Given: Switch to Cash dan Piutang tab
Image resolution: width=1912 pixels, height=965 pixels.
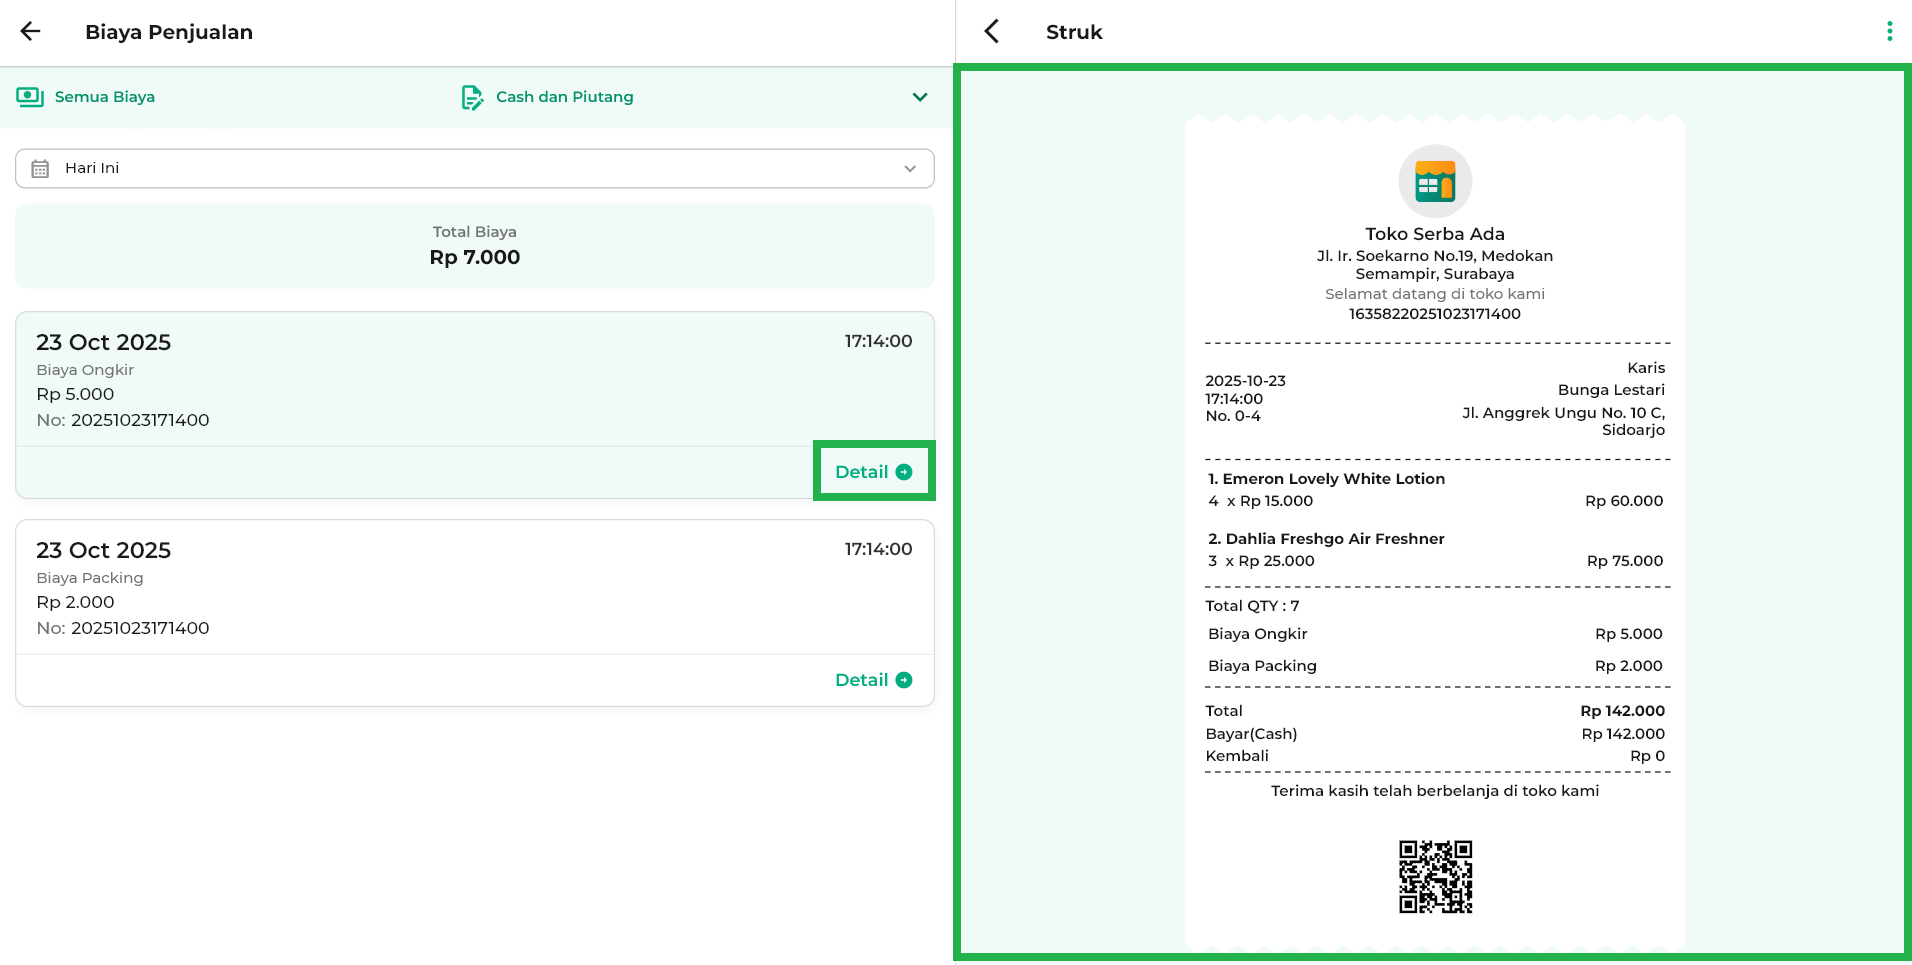Looking at the screenshot, I should 564,97.
